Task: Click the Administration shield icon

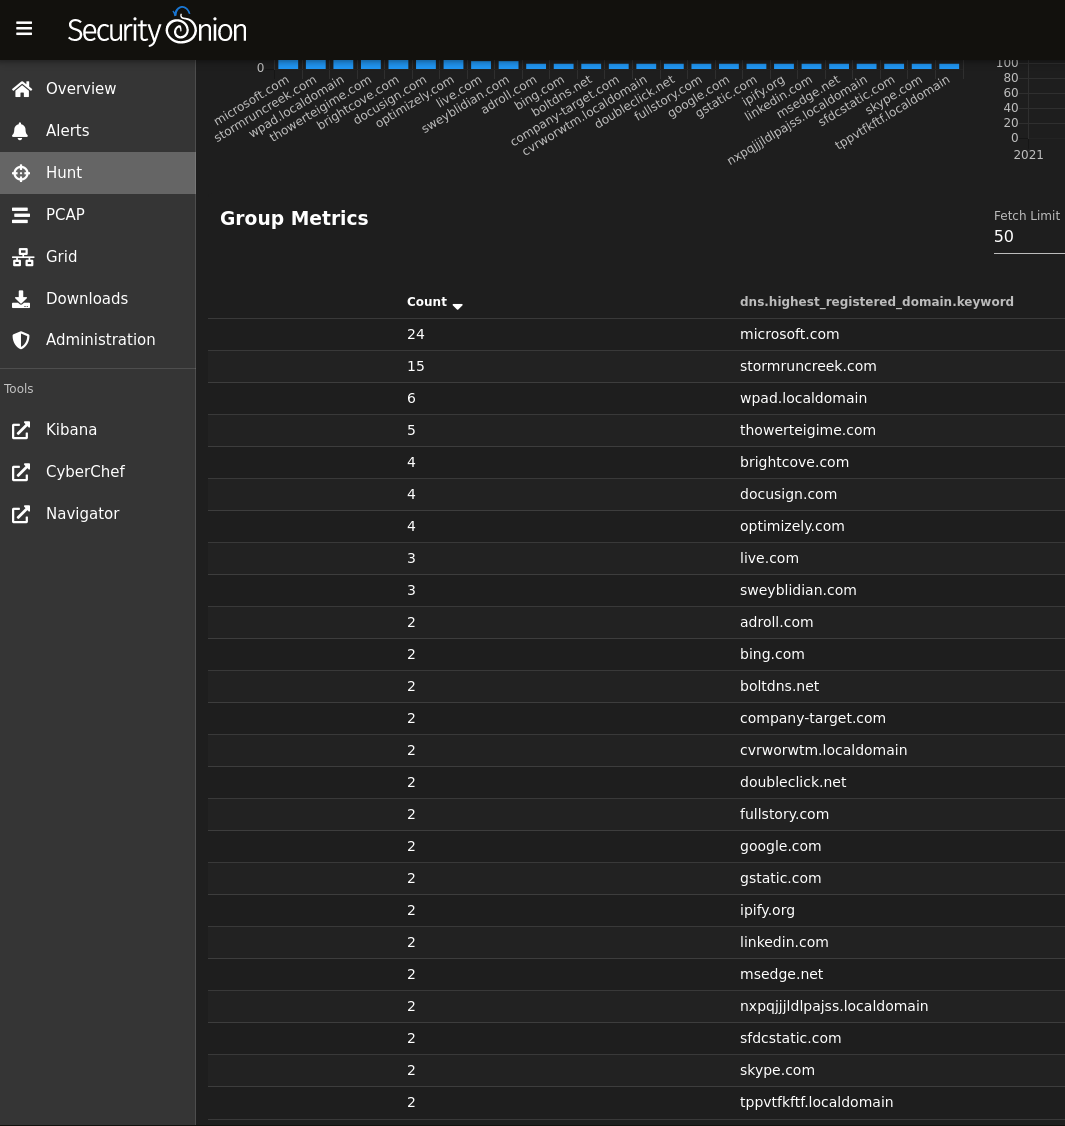Action: 21,340
